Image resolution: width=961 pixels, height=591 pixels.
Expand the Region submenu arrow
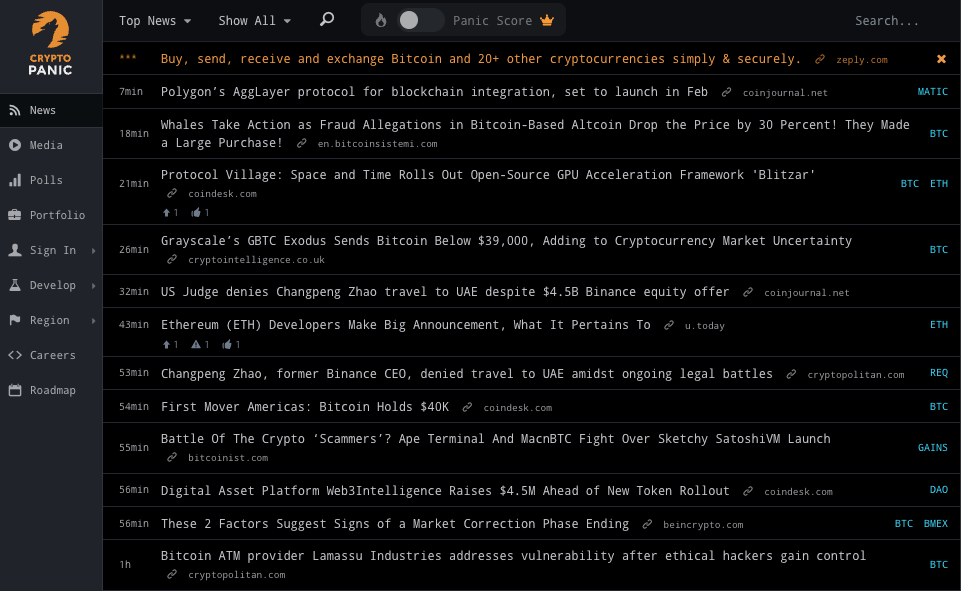coord(94,320)
